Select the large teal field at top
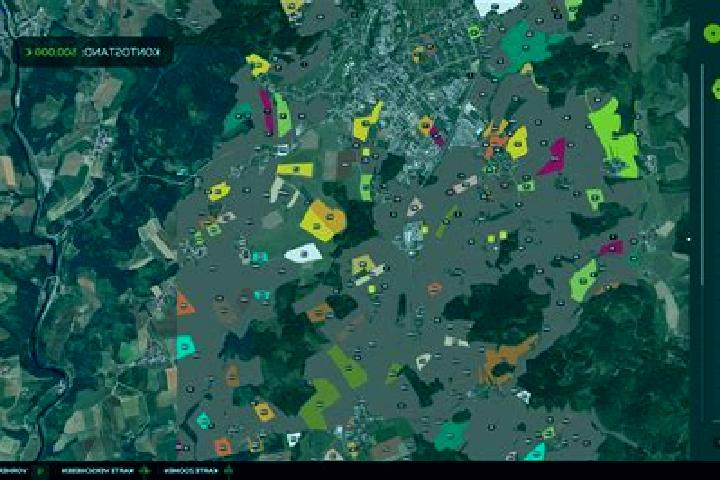Image resolution: width=720 pixels, height=480 pixels. [x=529, y=45]
